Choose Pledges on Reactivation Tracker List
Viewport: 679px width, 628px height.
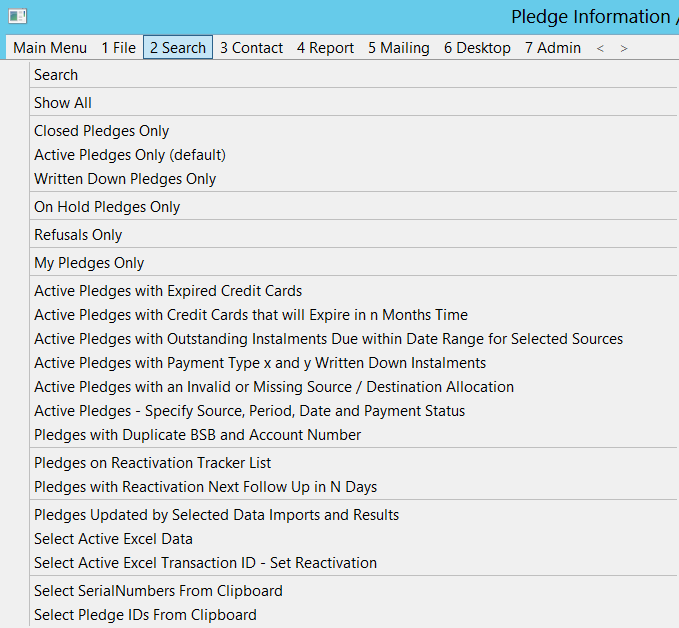[152, 463]
